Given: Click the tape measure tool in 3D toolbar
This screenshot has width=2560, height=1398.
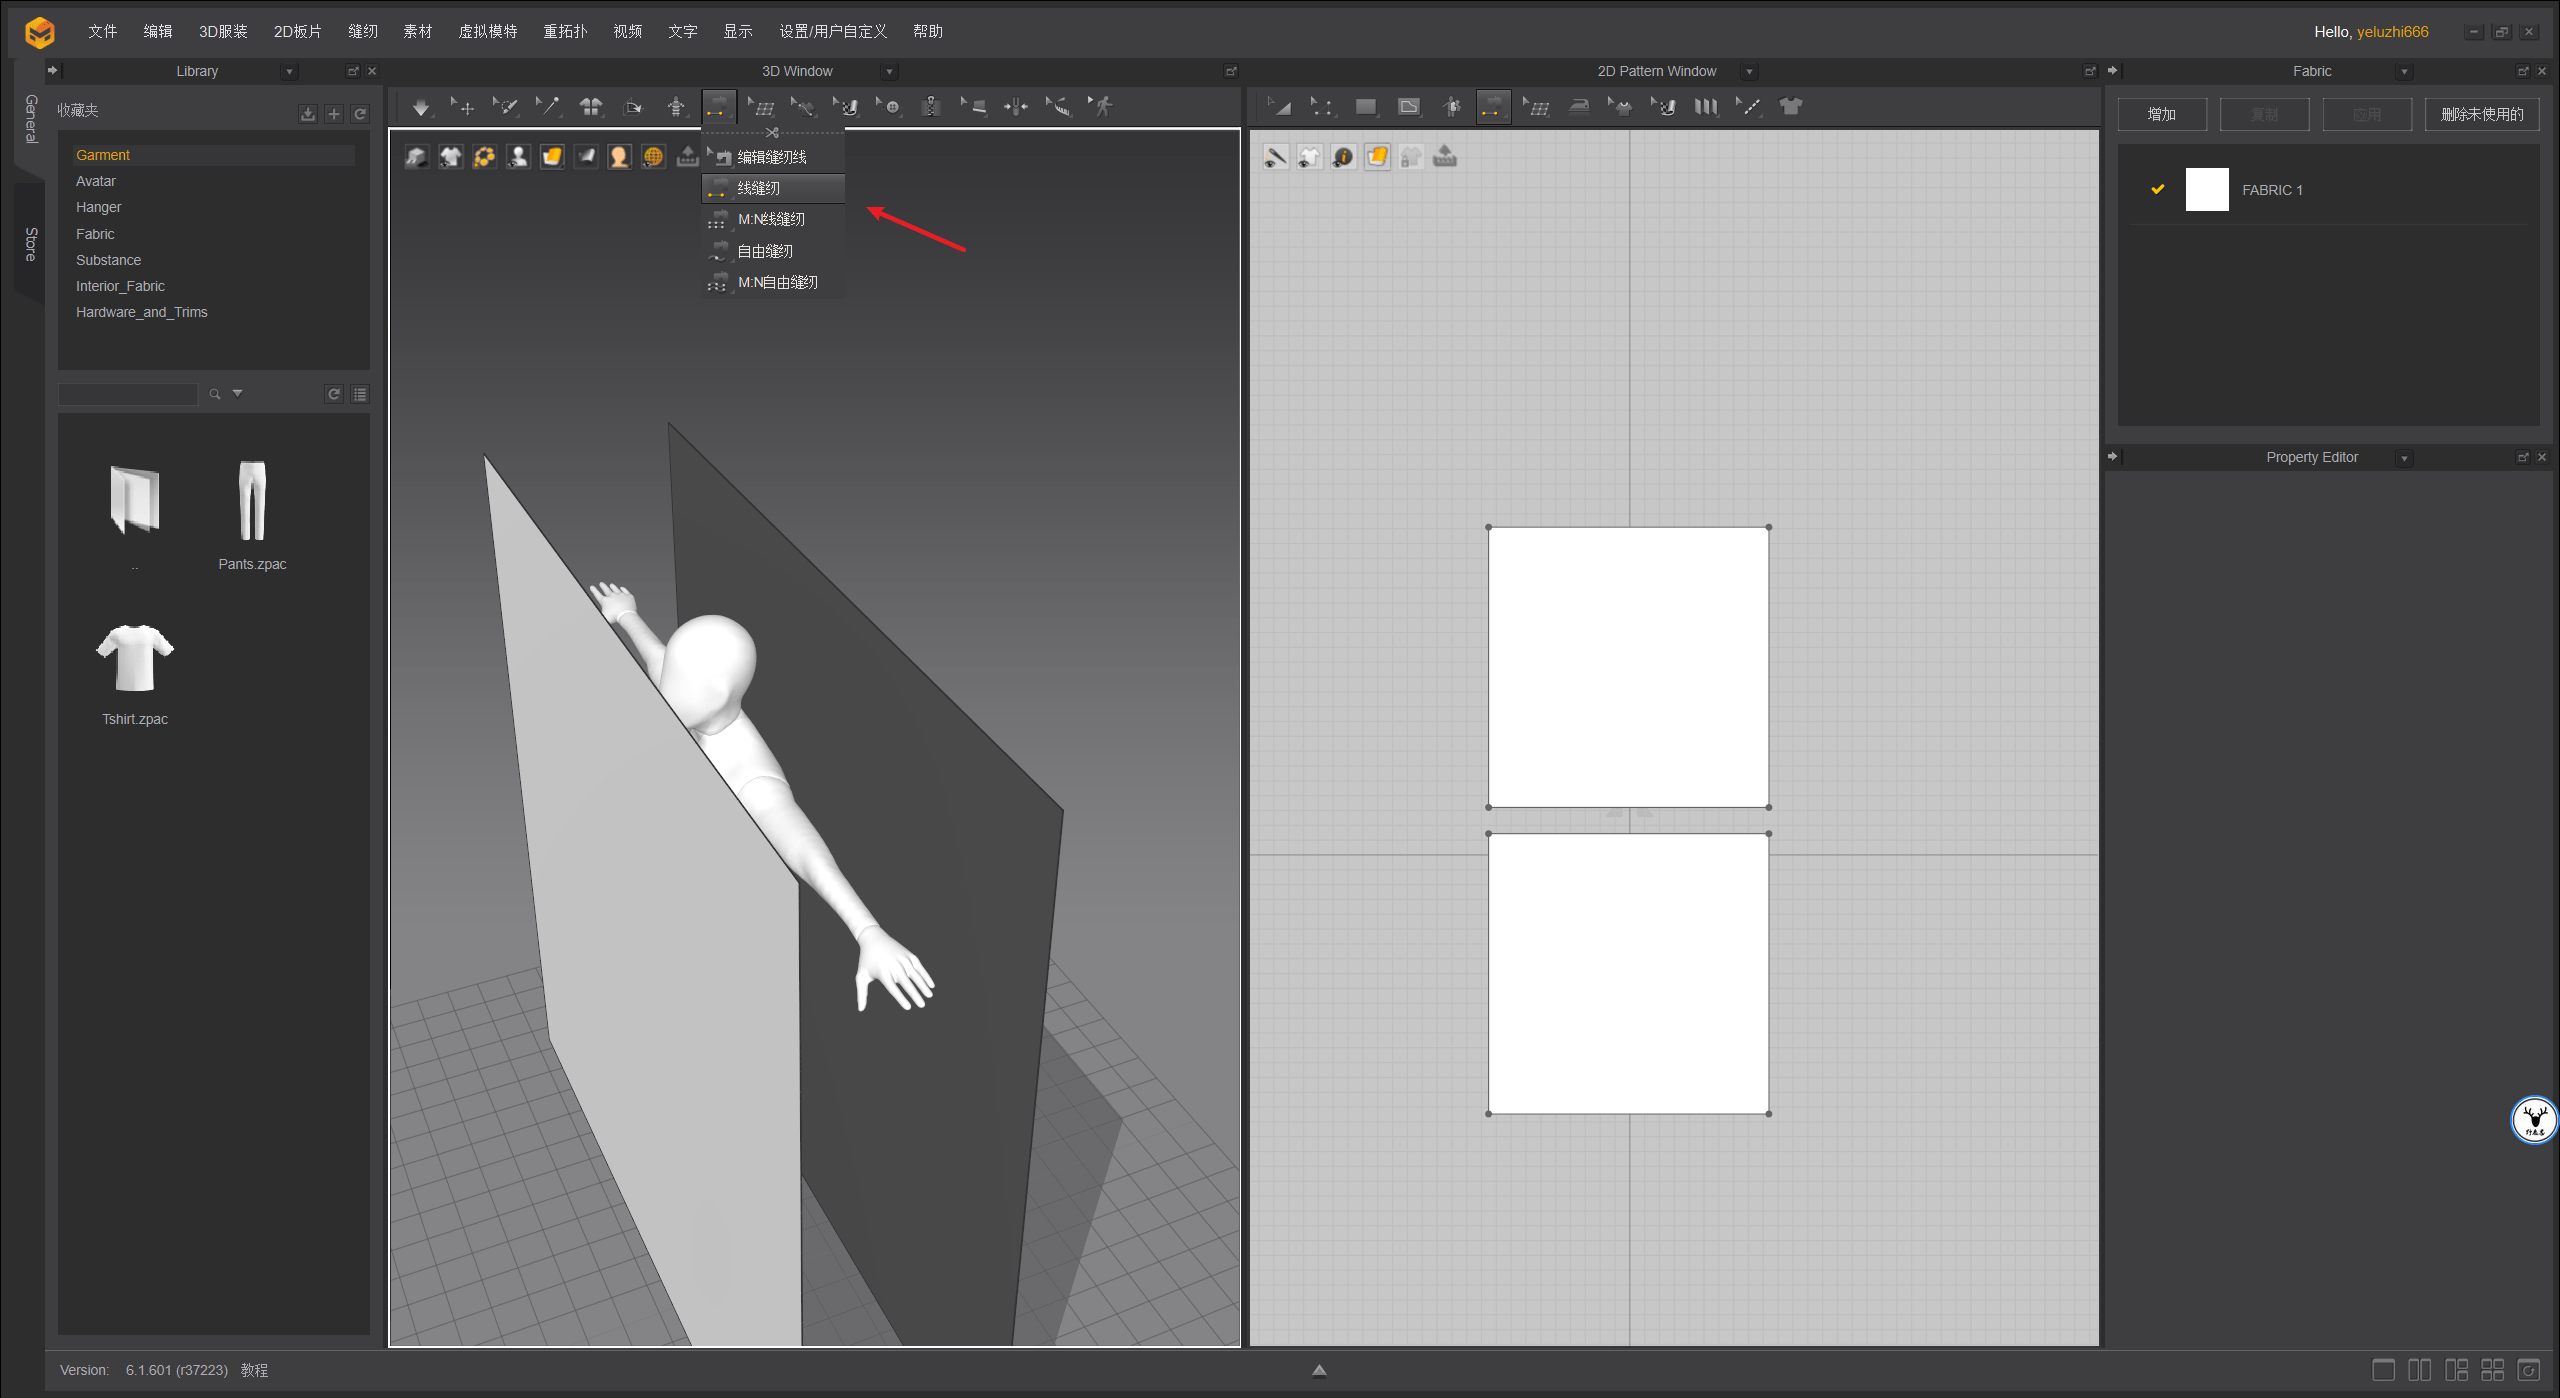Looking at the screenshot, I should (1058, 107).
